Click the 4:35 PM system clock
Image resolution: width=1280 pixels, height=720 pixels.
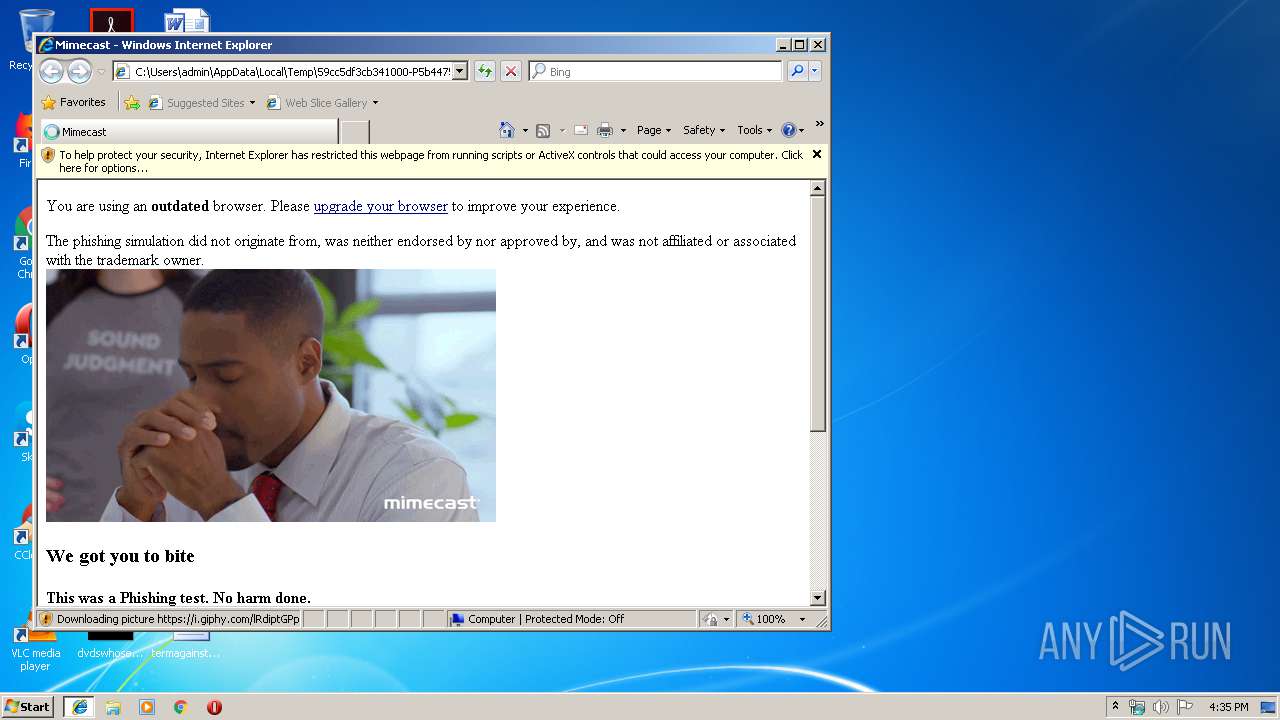tap(1228, 707)
